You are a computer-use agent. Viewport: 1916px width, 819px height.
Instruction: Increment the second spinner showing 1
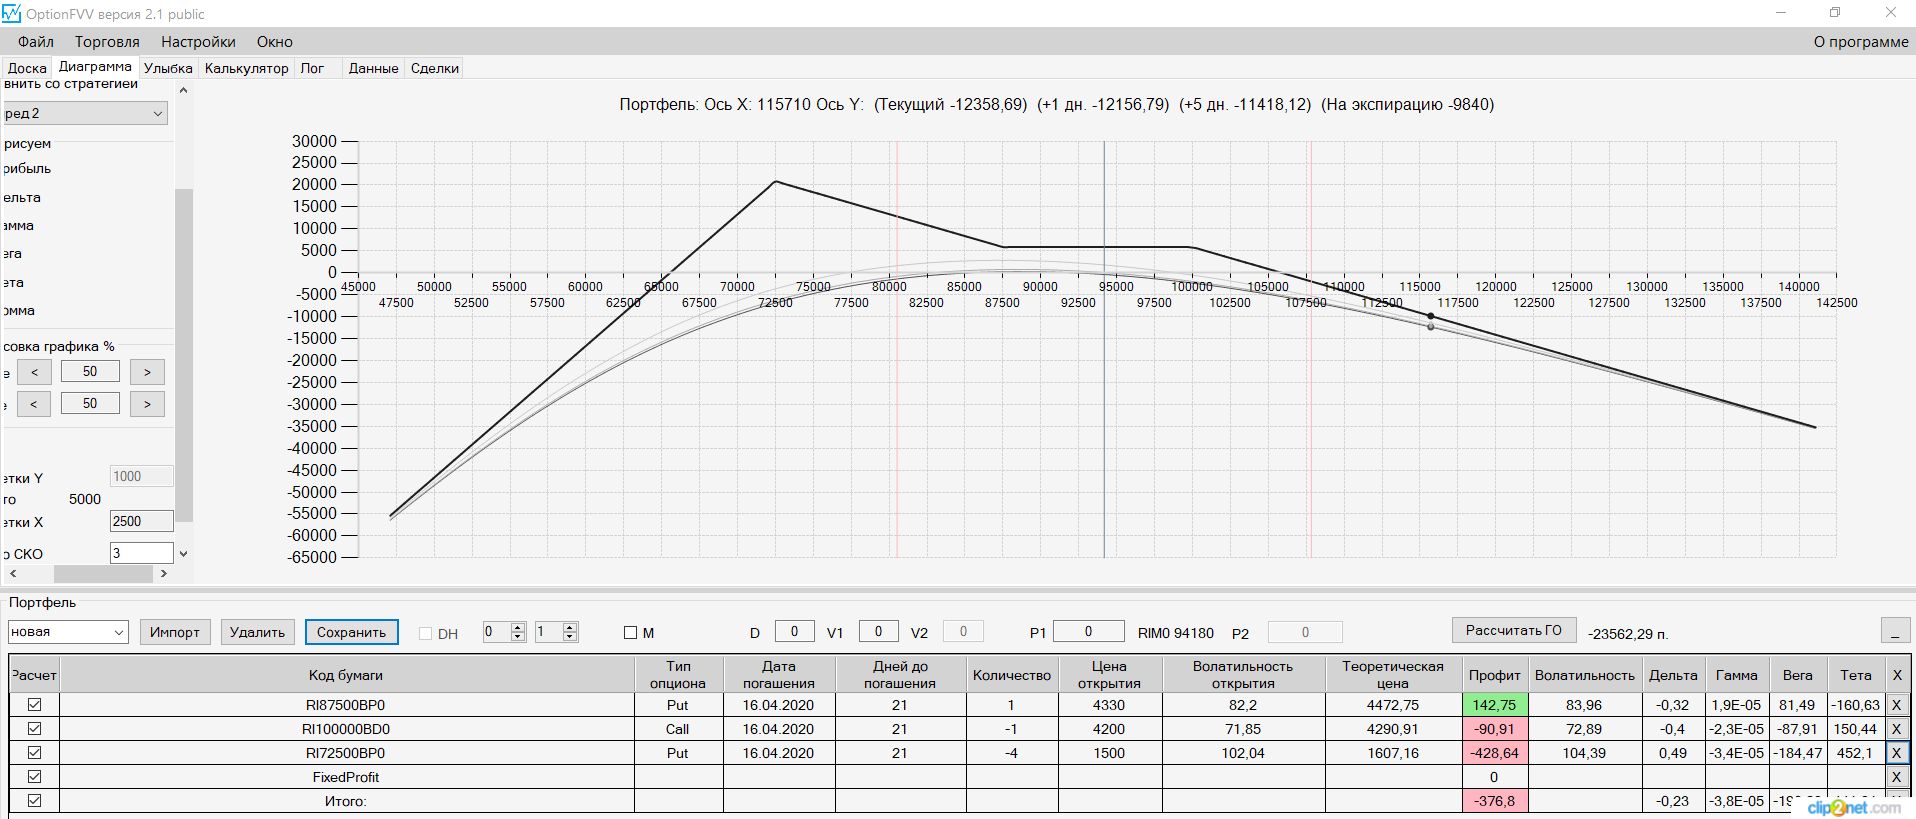pyautogui.click(x=570, y=627)
